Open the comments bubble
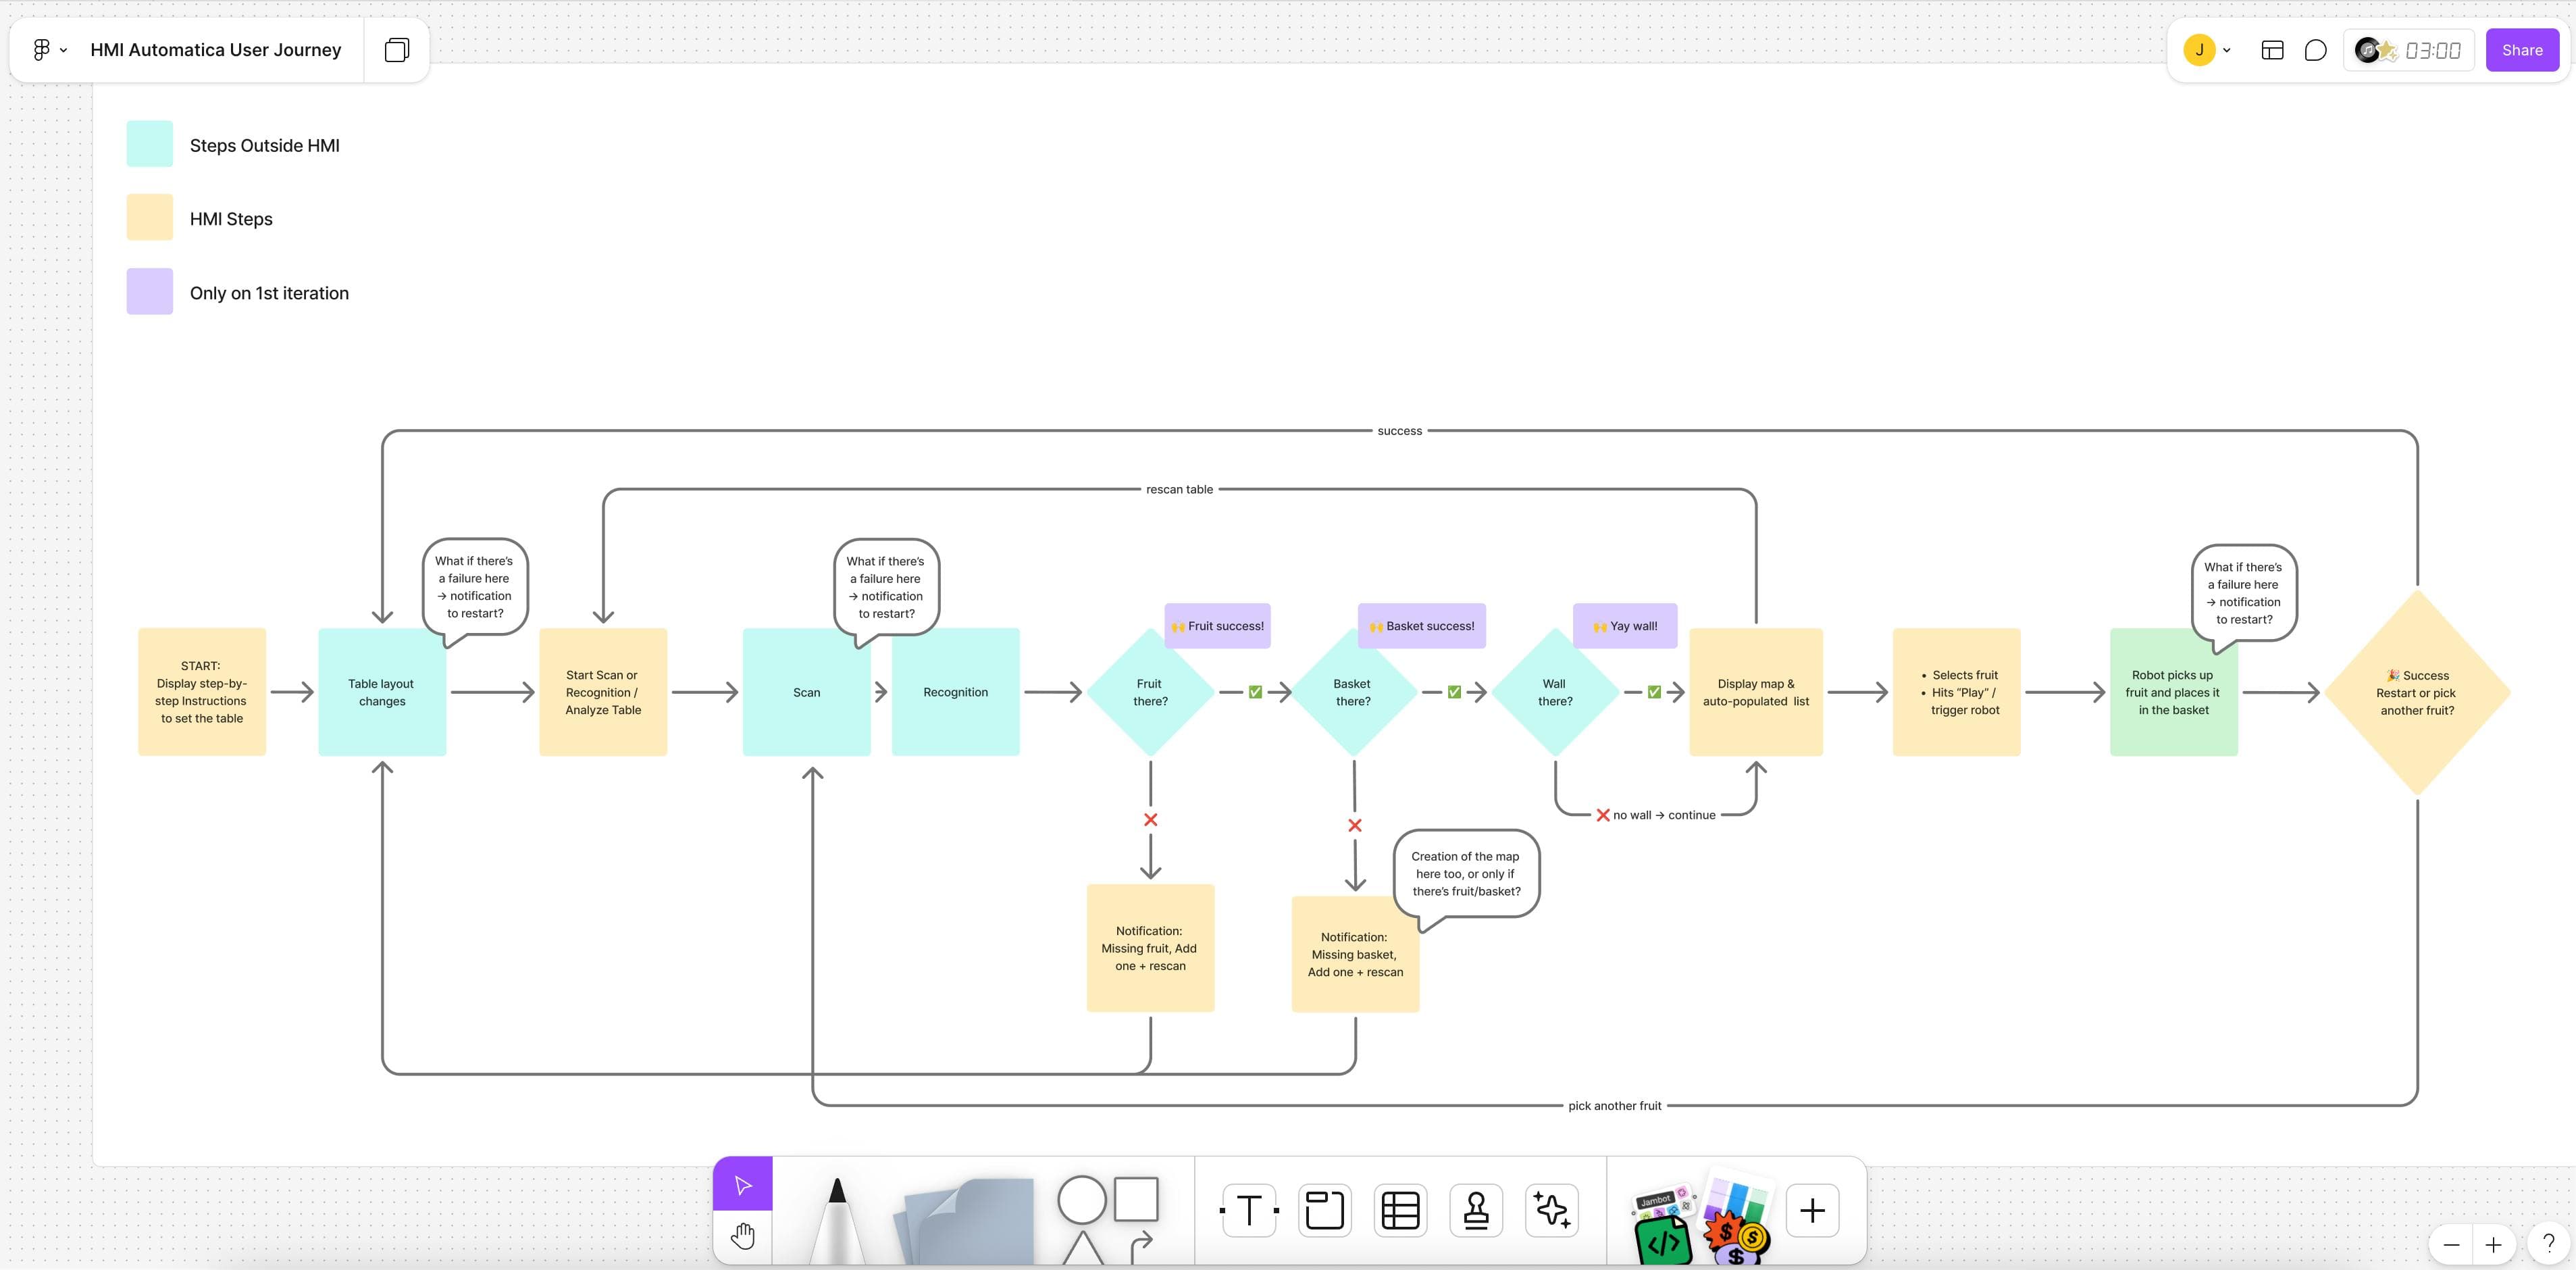Viewport: 2576px width, 1270px height. (x=2315, y=49)
